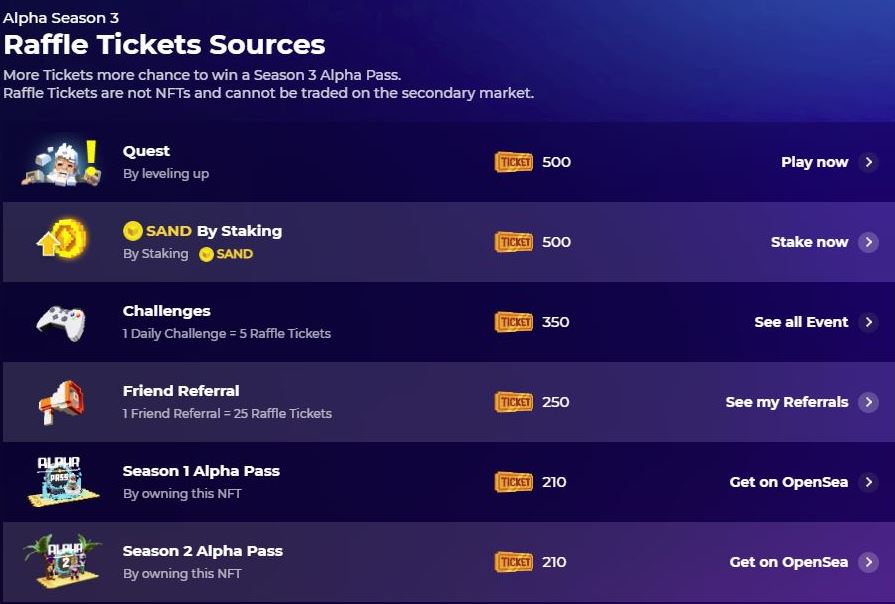The image size is (895, 604).
Task: Click the ticket icon beside 350
Action: (x=514, y=322)
